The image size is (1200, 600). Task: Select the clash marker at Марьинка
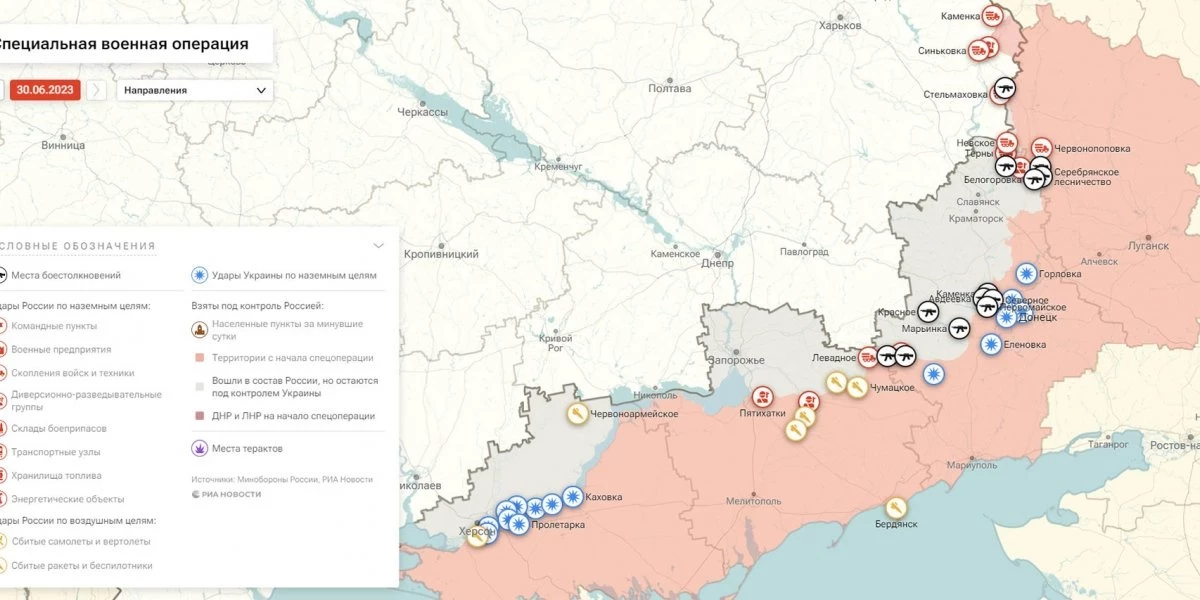click(x=958, y=327)
